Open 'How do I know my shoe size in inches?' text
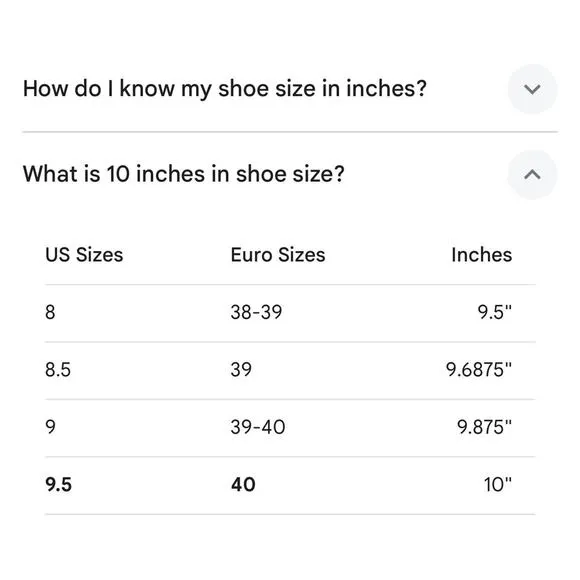Screen dimensions: 580x580 coord(225,89)
